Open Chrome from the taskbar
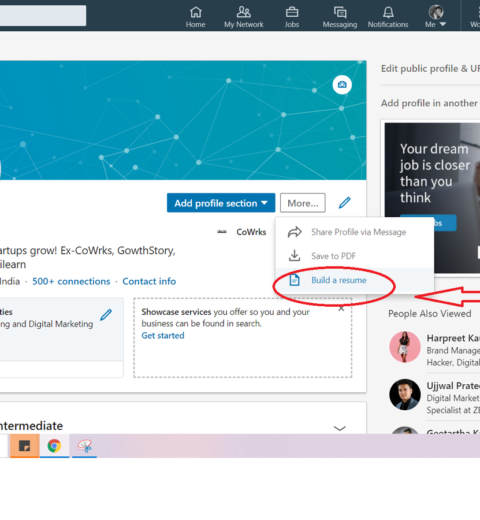This screenshot has height=520, width=480. (x=54, y=446)
